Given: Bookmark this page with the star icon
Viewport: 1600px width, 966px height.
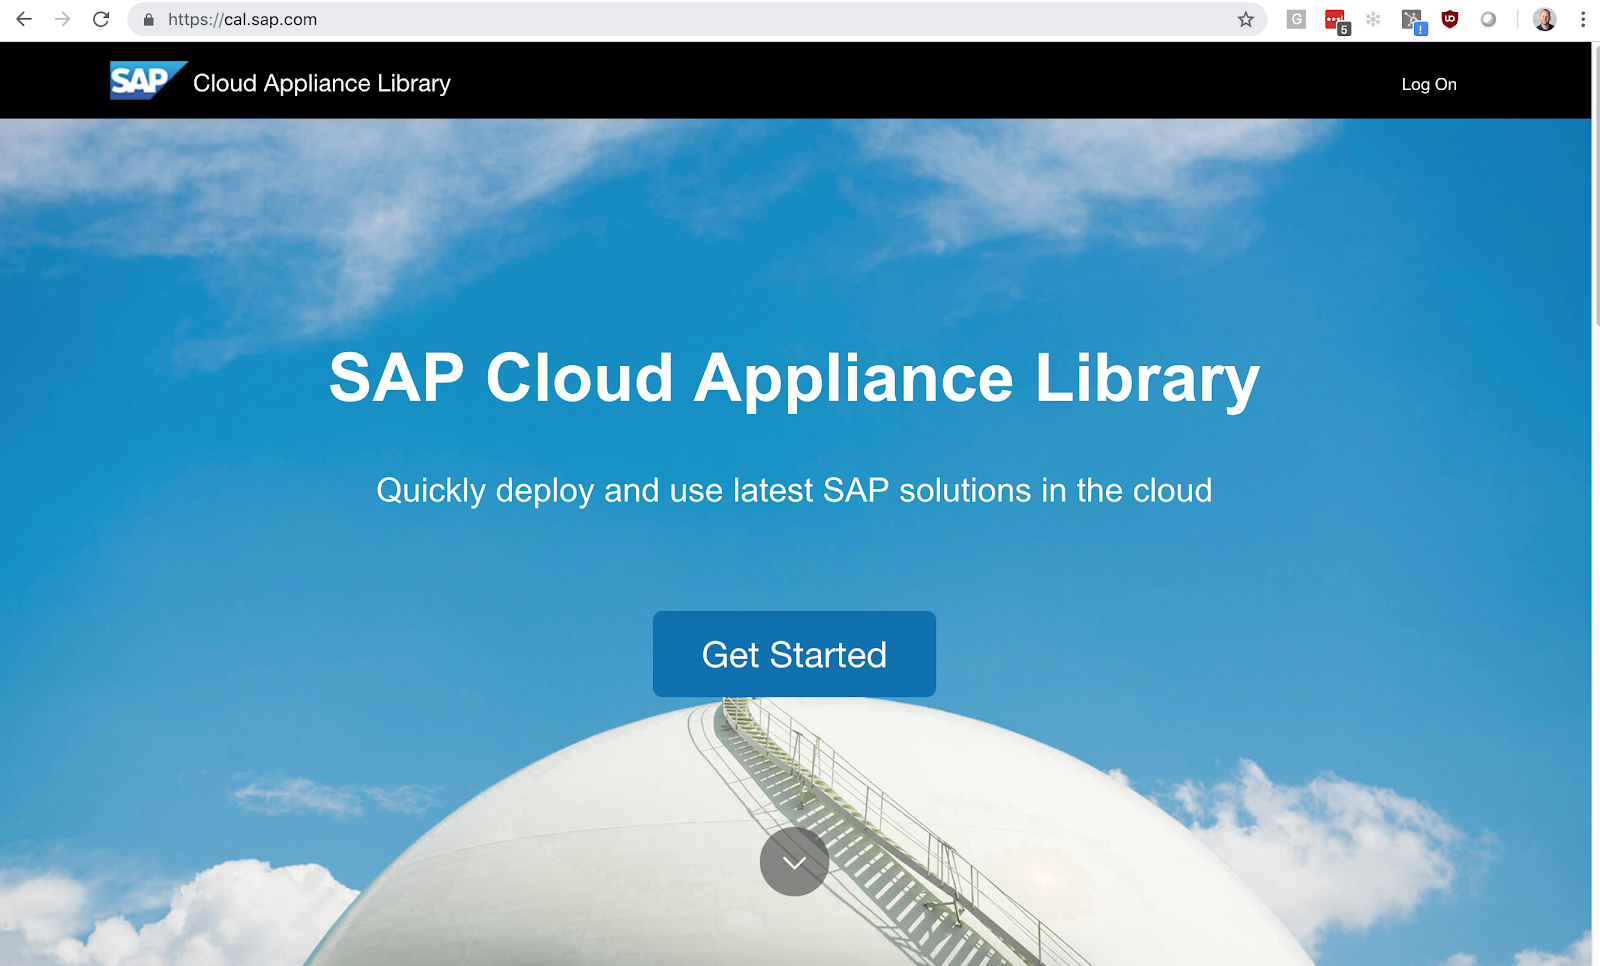Looking at the screenshot, I should tap(1245, 19).
